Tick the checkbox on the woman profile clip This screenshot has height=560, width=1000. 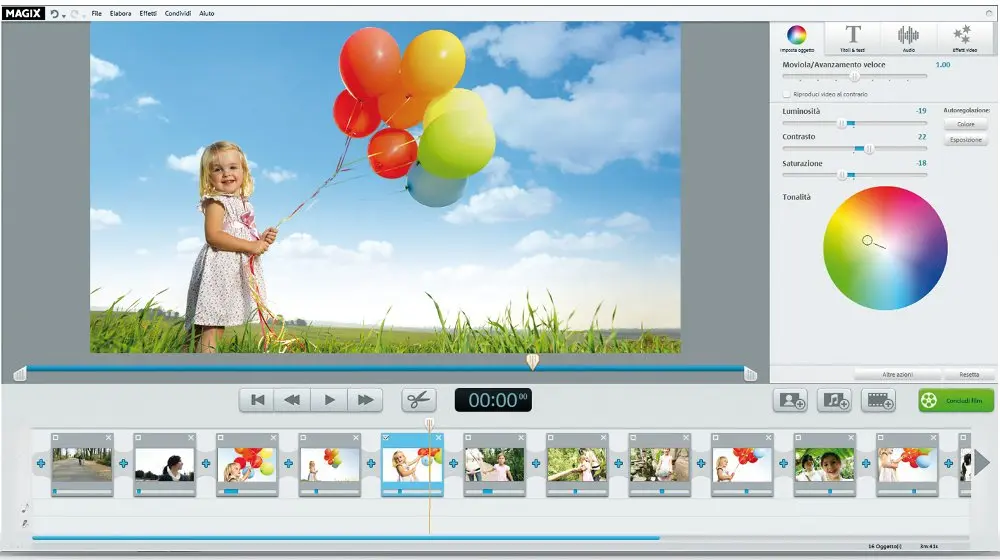pyautogui.click(x=138, y=438)
